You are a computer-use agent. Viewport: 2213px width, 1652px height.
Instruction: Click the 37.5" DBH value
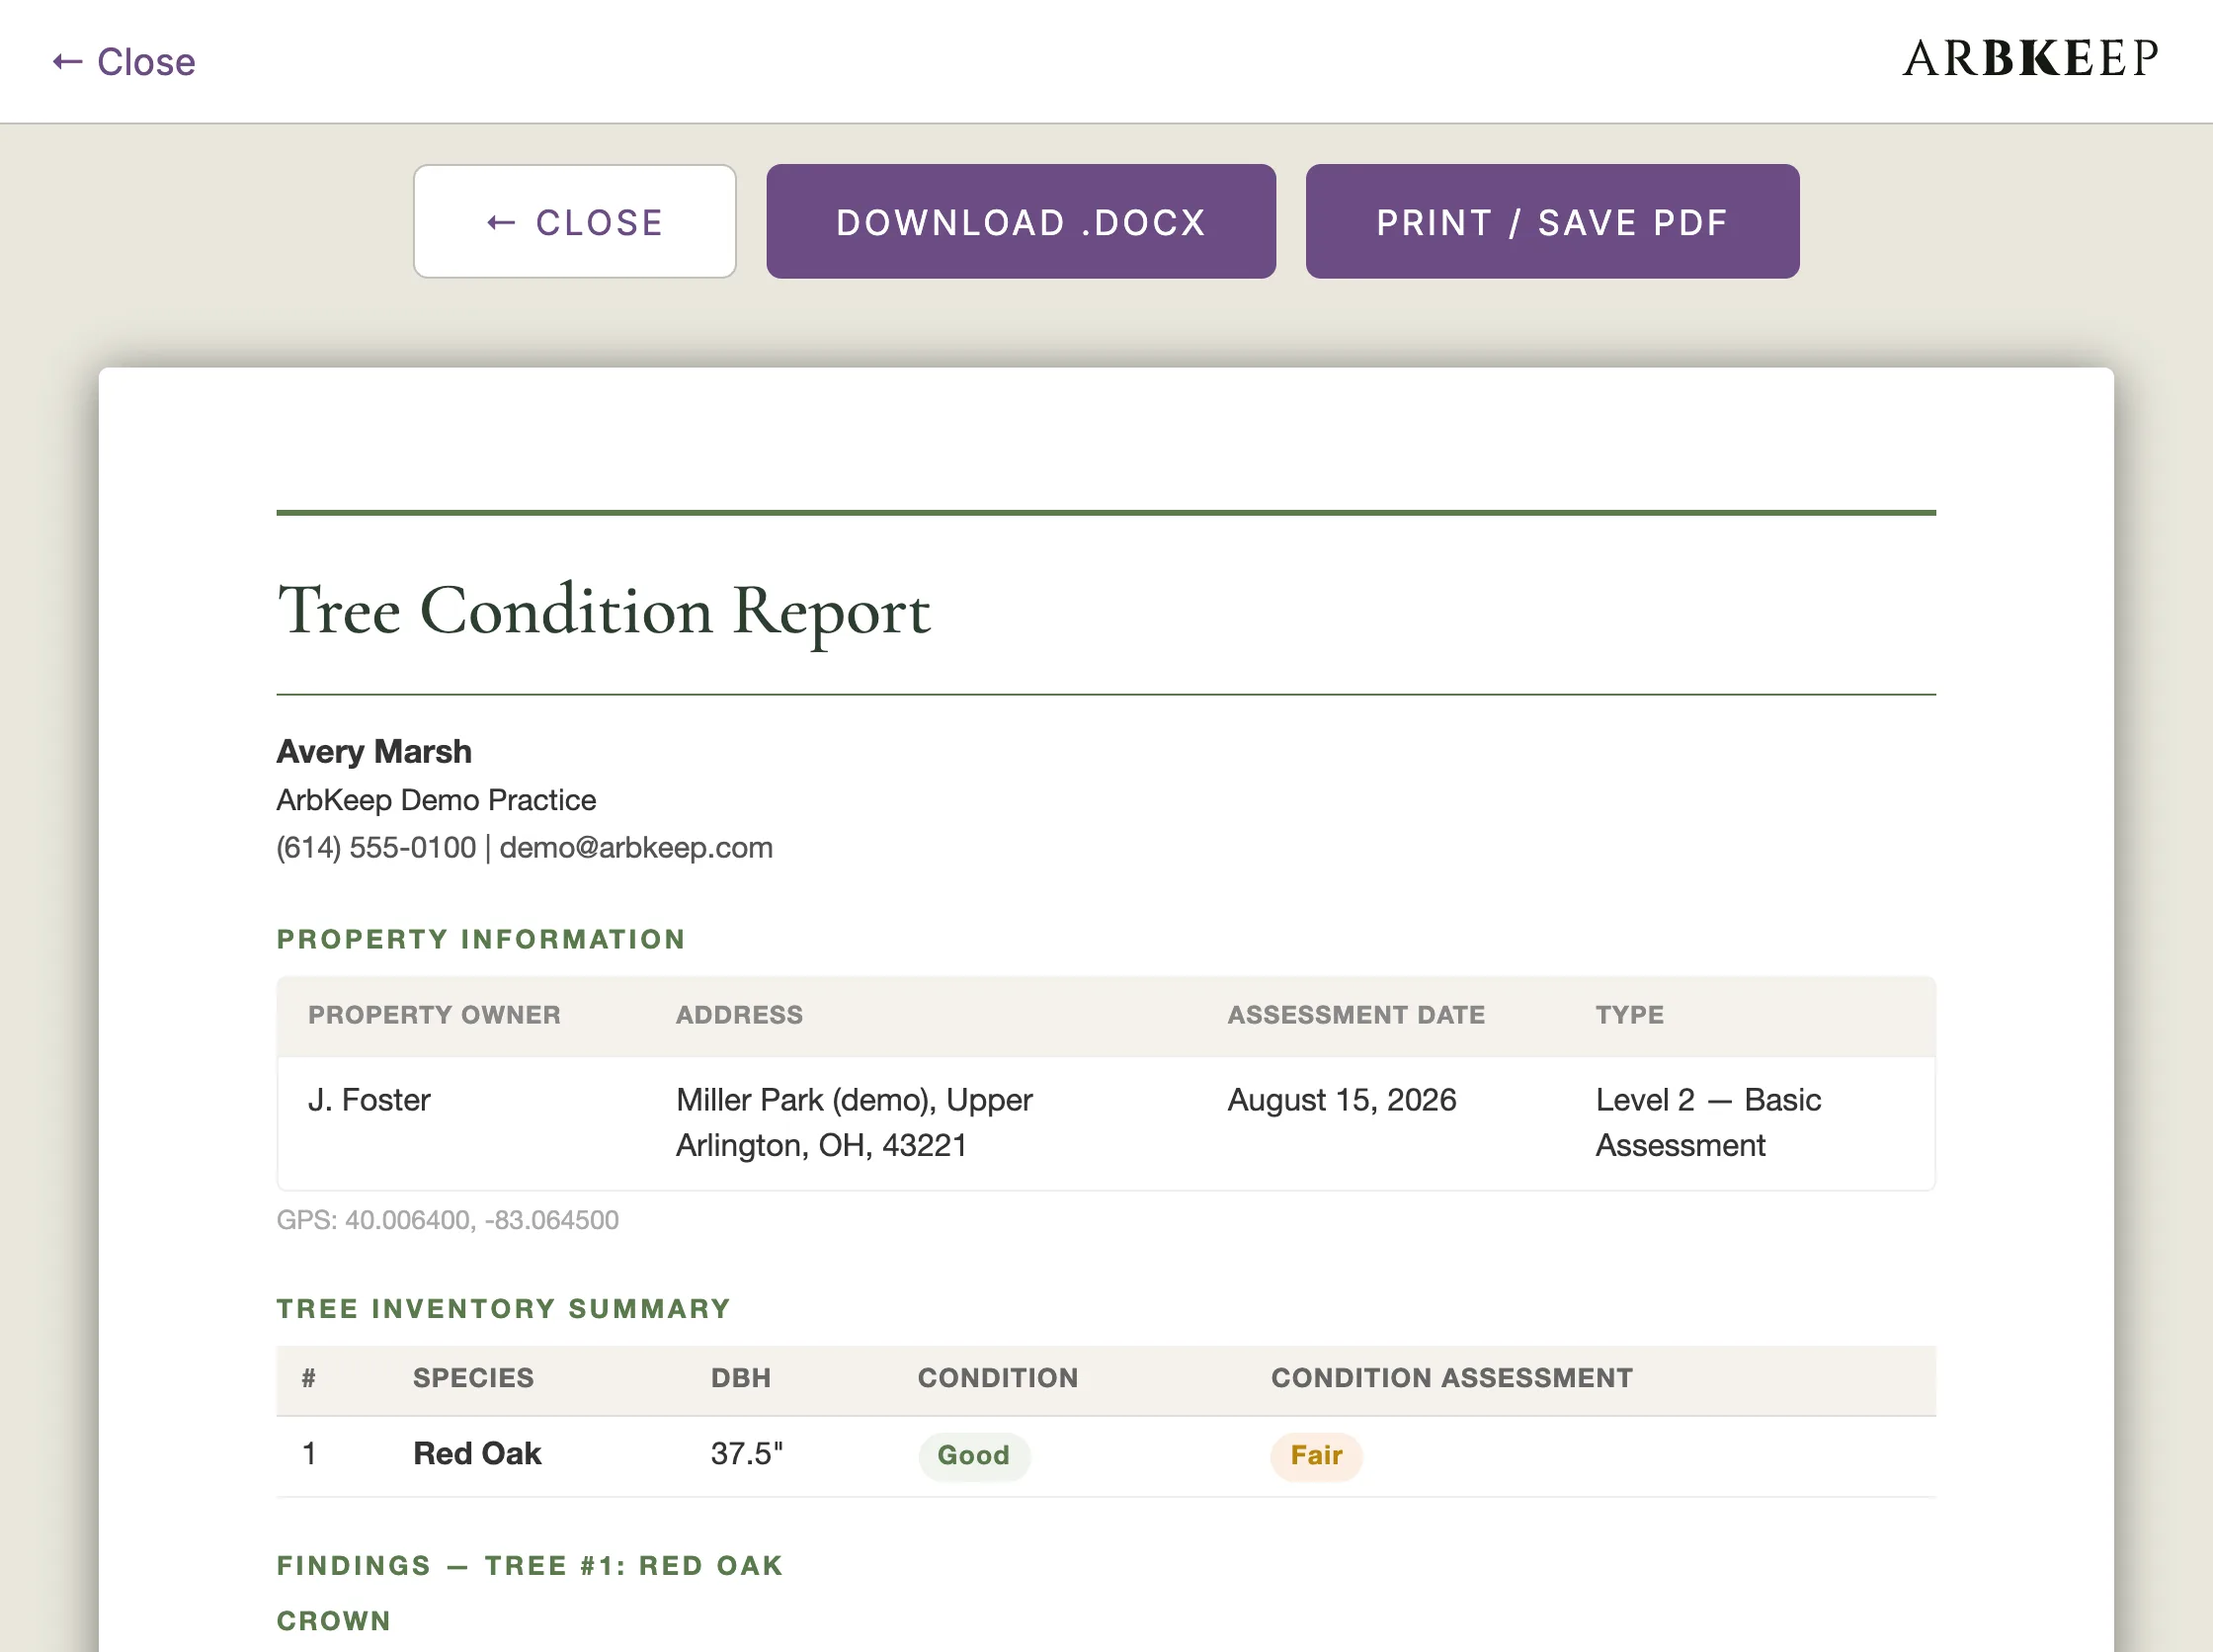coord(747,1454)
